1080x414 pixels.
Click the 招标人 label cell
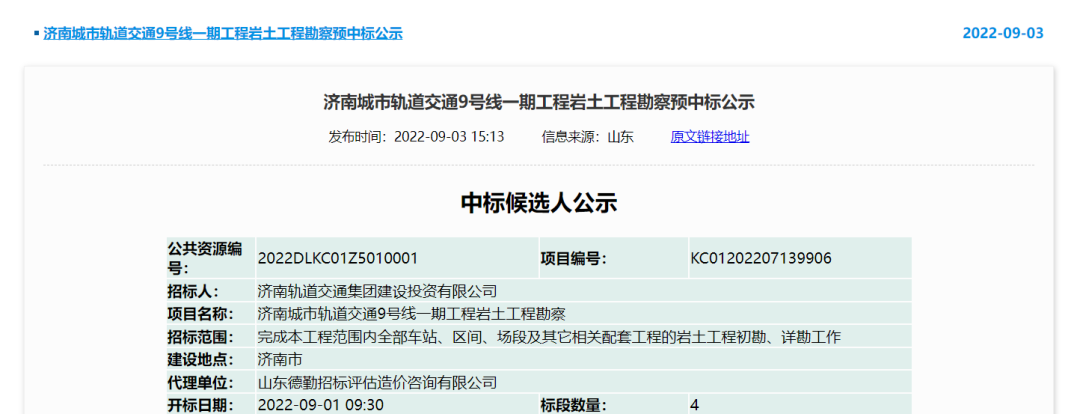pyautogui.click(x=211, y=291)
